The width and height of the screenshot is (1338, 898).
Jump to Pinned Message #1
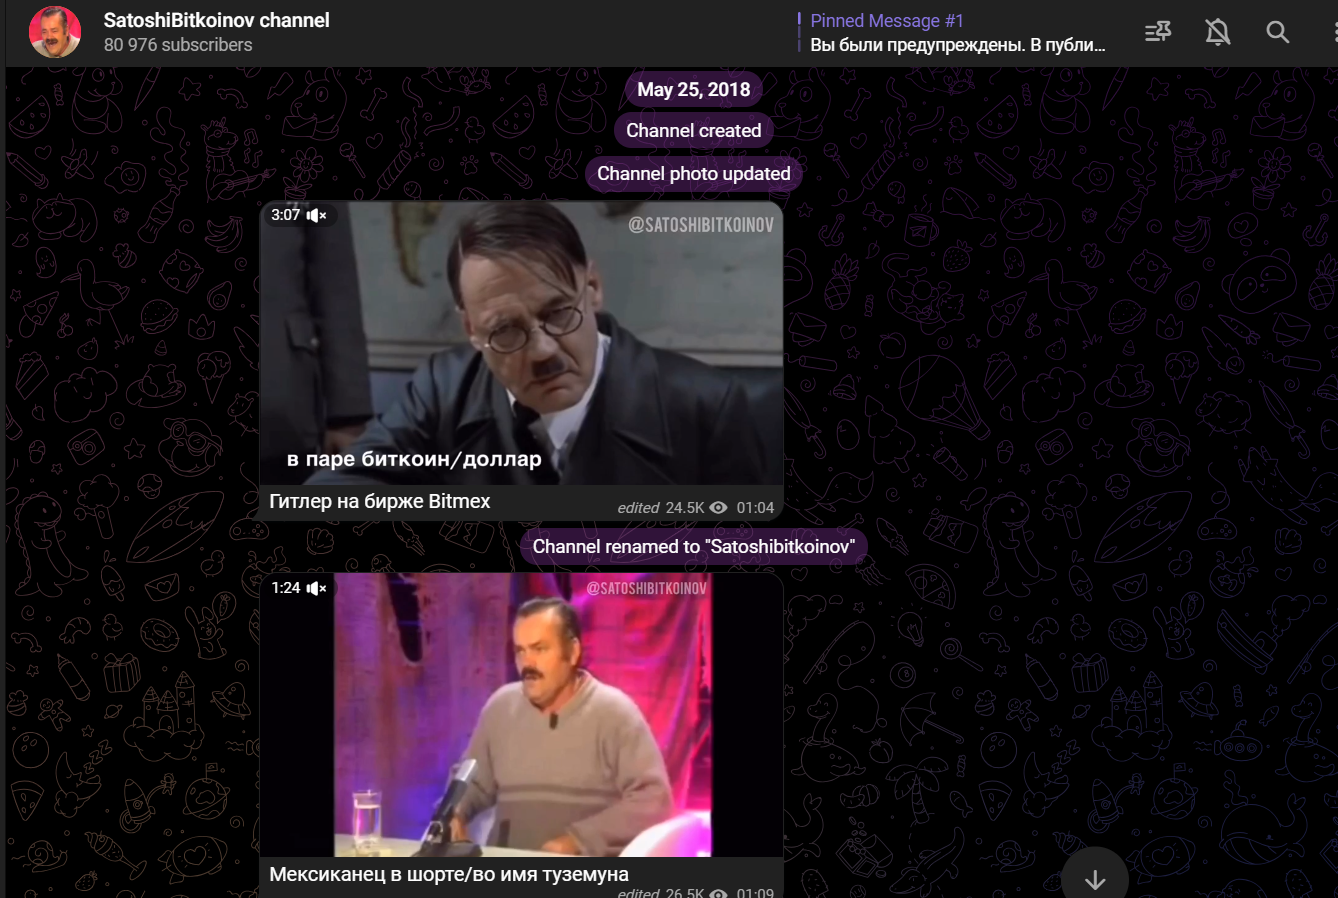click(x=958, y=33)
